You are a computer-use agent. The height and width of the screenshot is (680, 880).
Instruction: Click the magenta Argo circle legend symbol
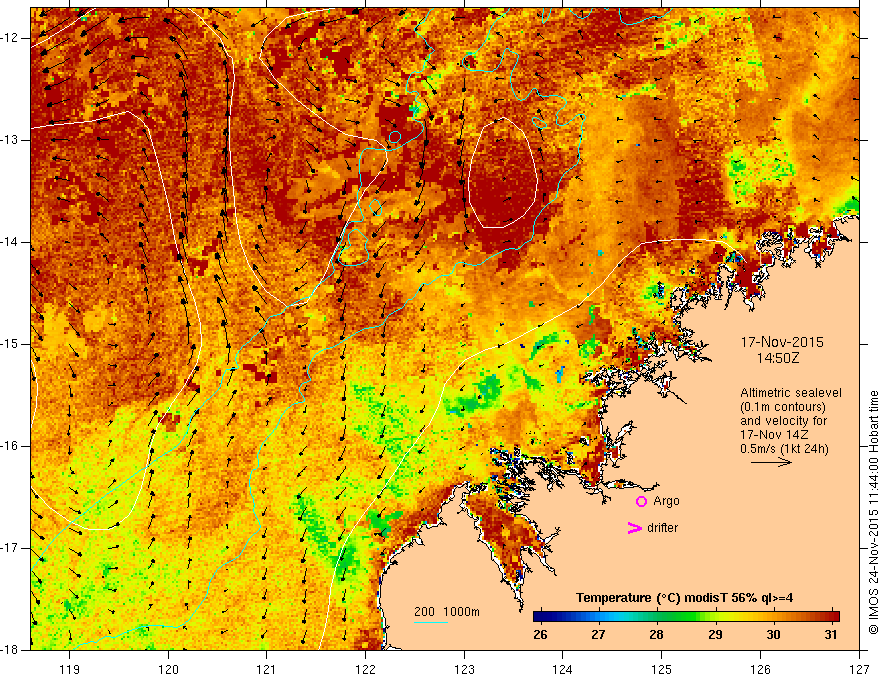pyautogui.click(x=641, y=501)
